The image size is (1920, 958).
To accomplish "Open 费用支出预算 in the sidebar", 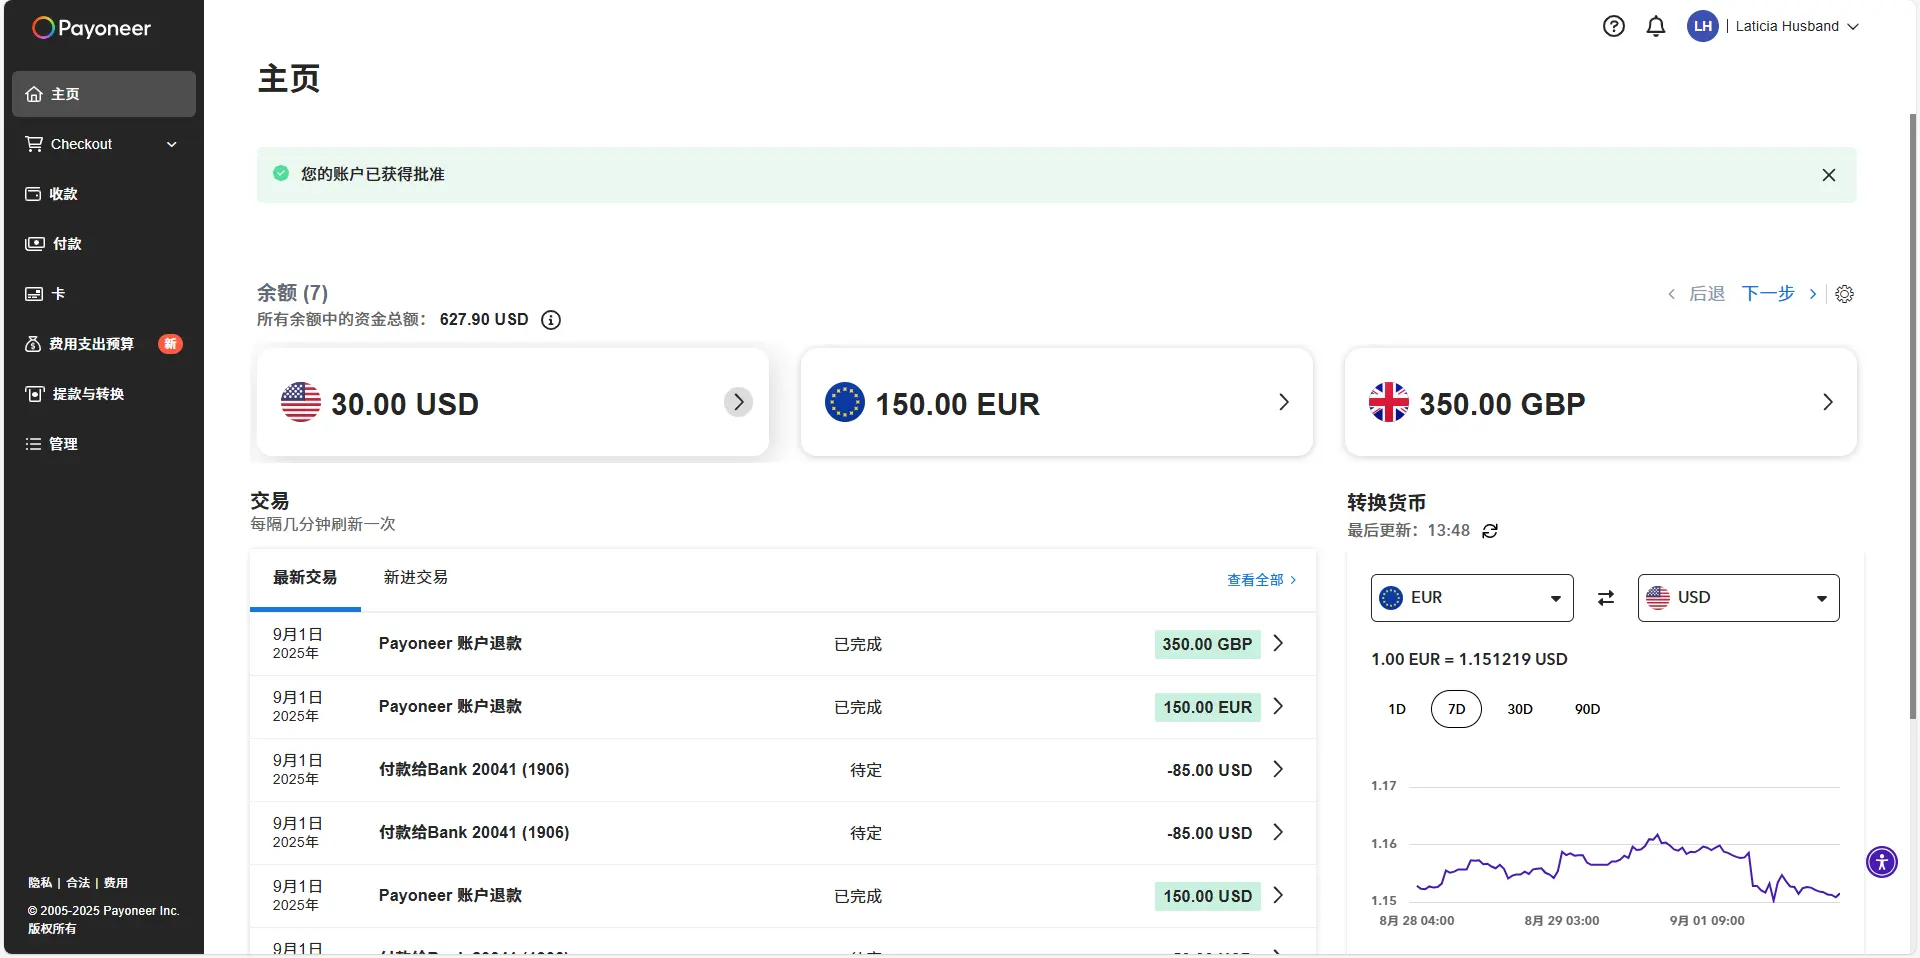I will click(x=104, y=344).
